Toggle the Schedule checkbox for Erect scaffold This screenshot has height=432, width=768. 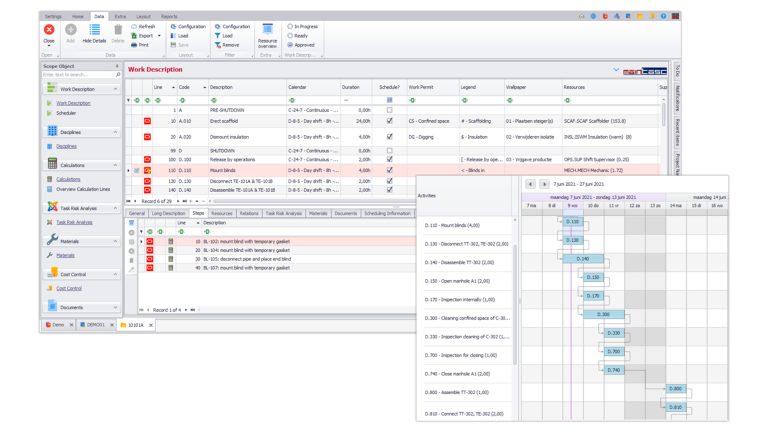(389, 121)
